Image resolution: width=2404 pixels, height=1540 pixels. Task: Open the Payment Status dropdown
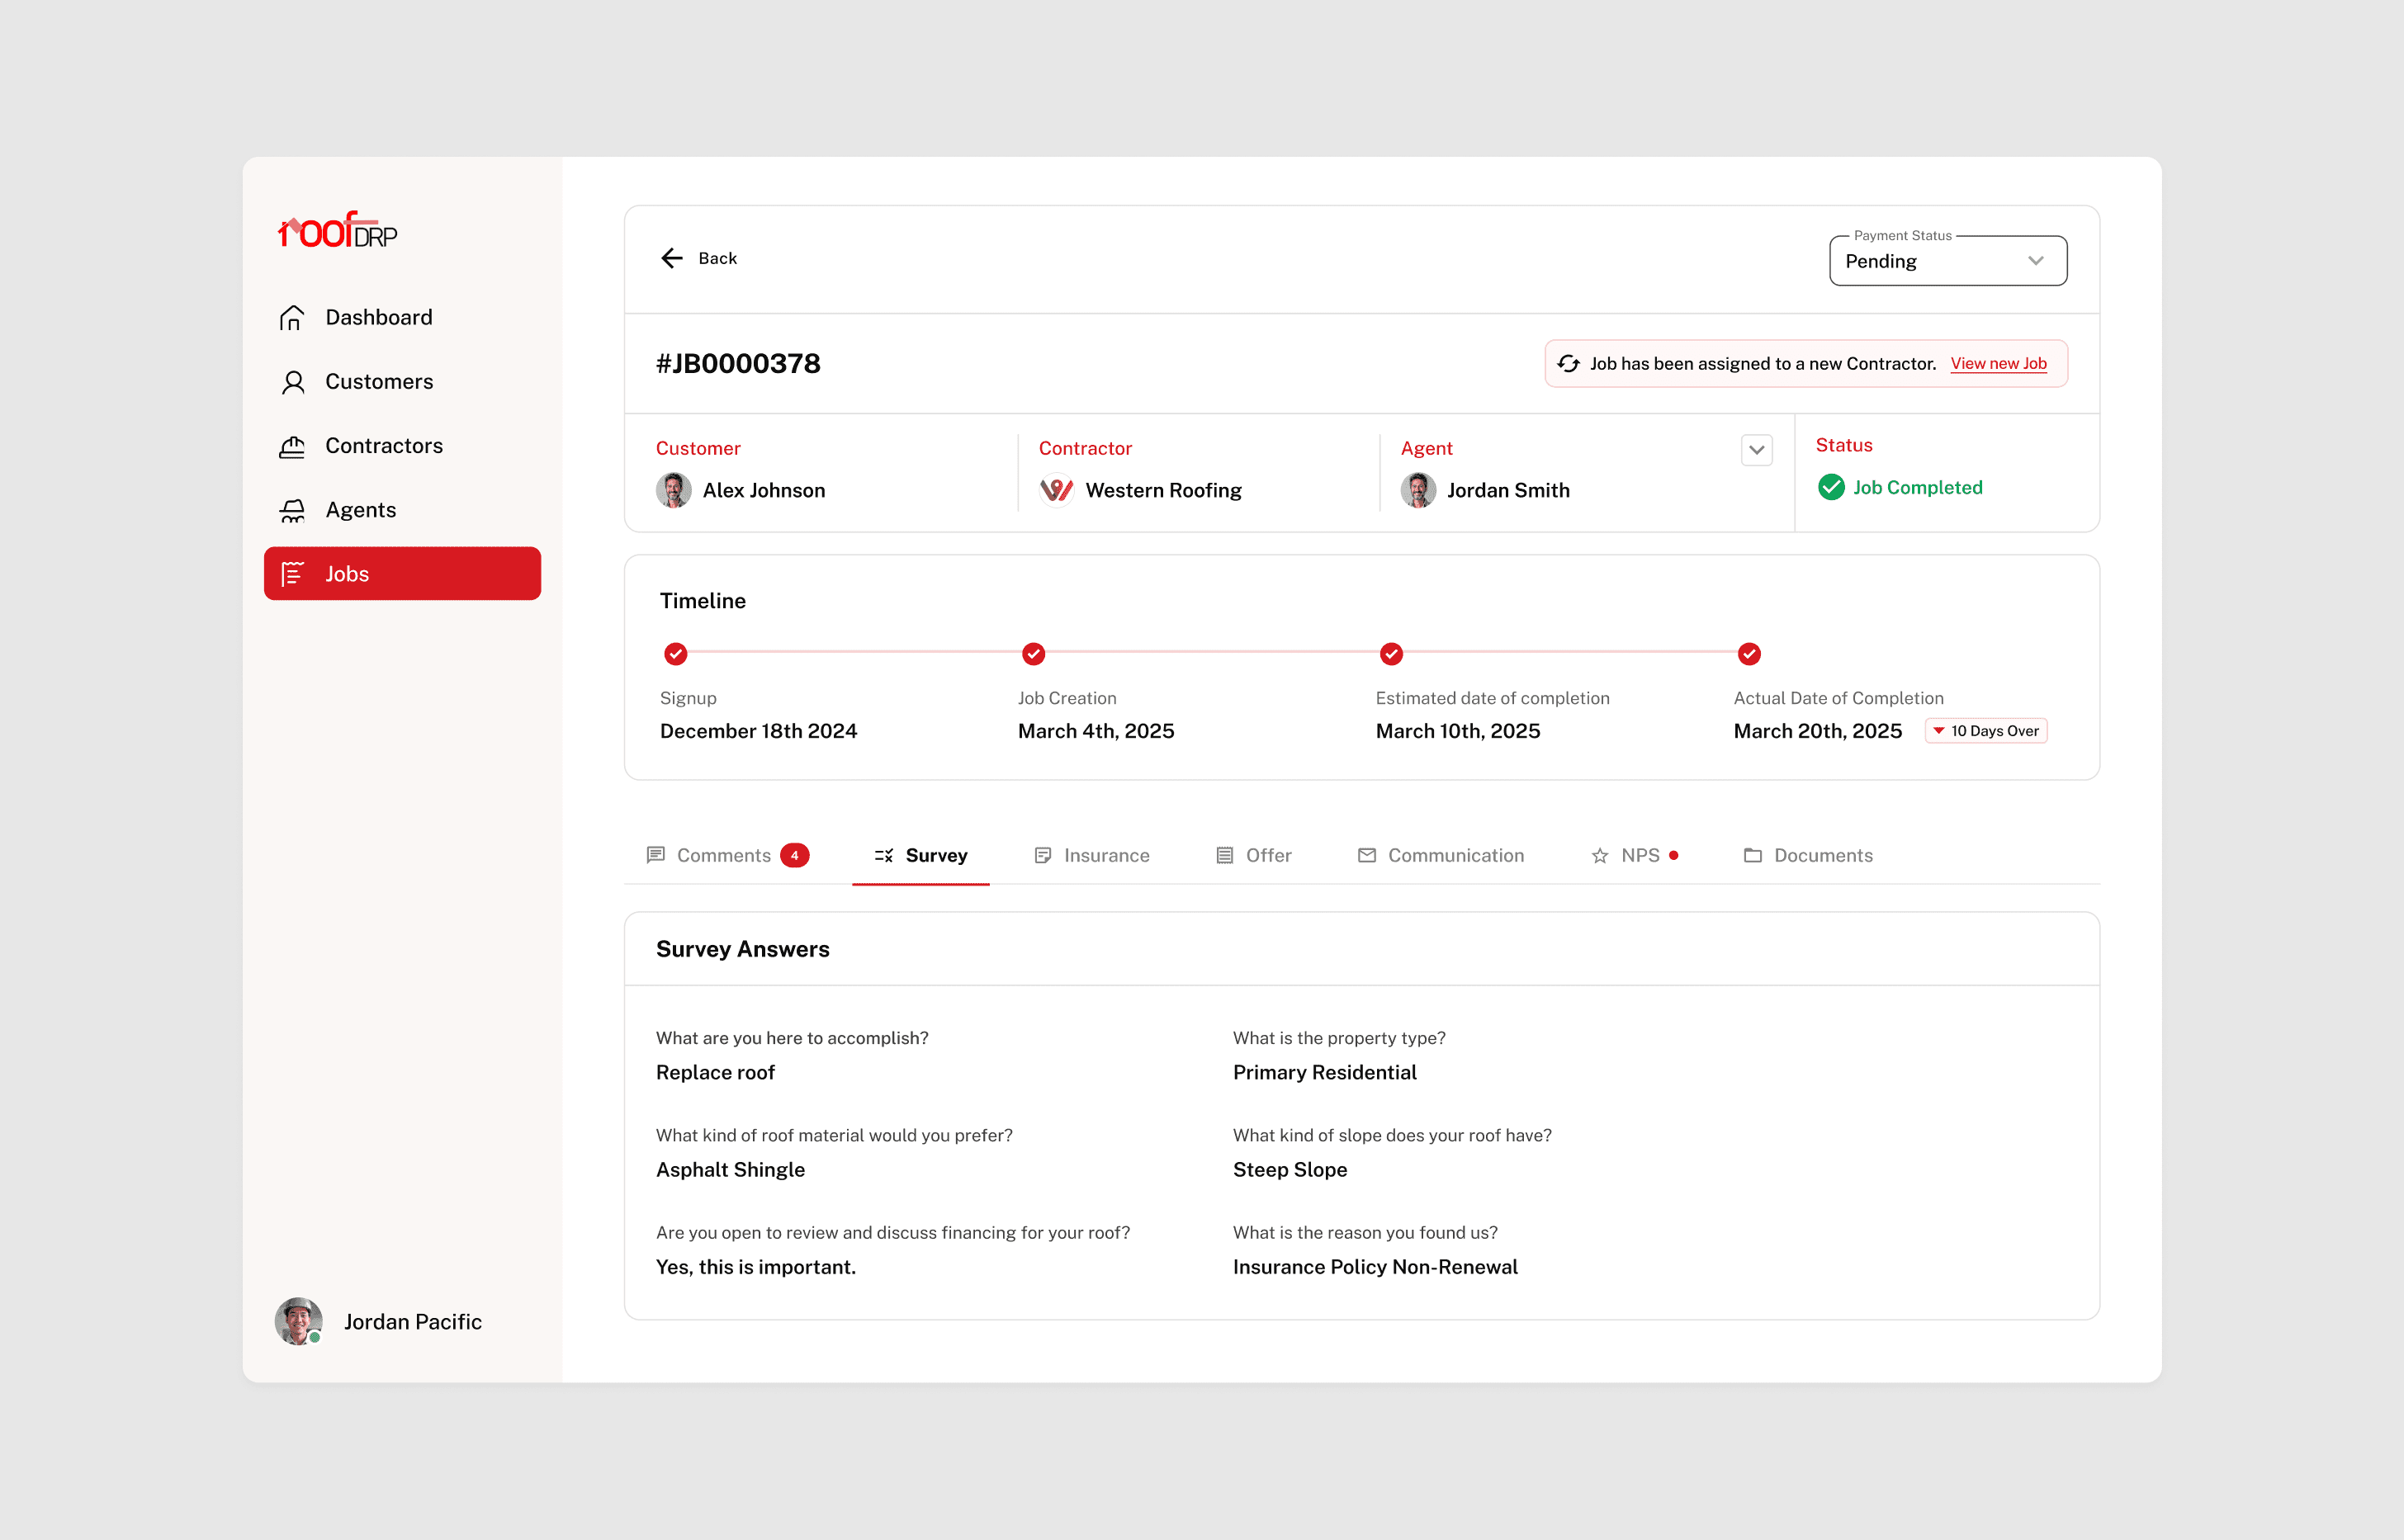coord(1947,261)
